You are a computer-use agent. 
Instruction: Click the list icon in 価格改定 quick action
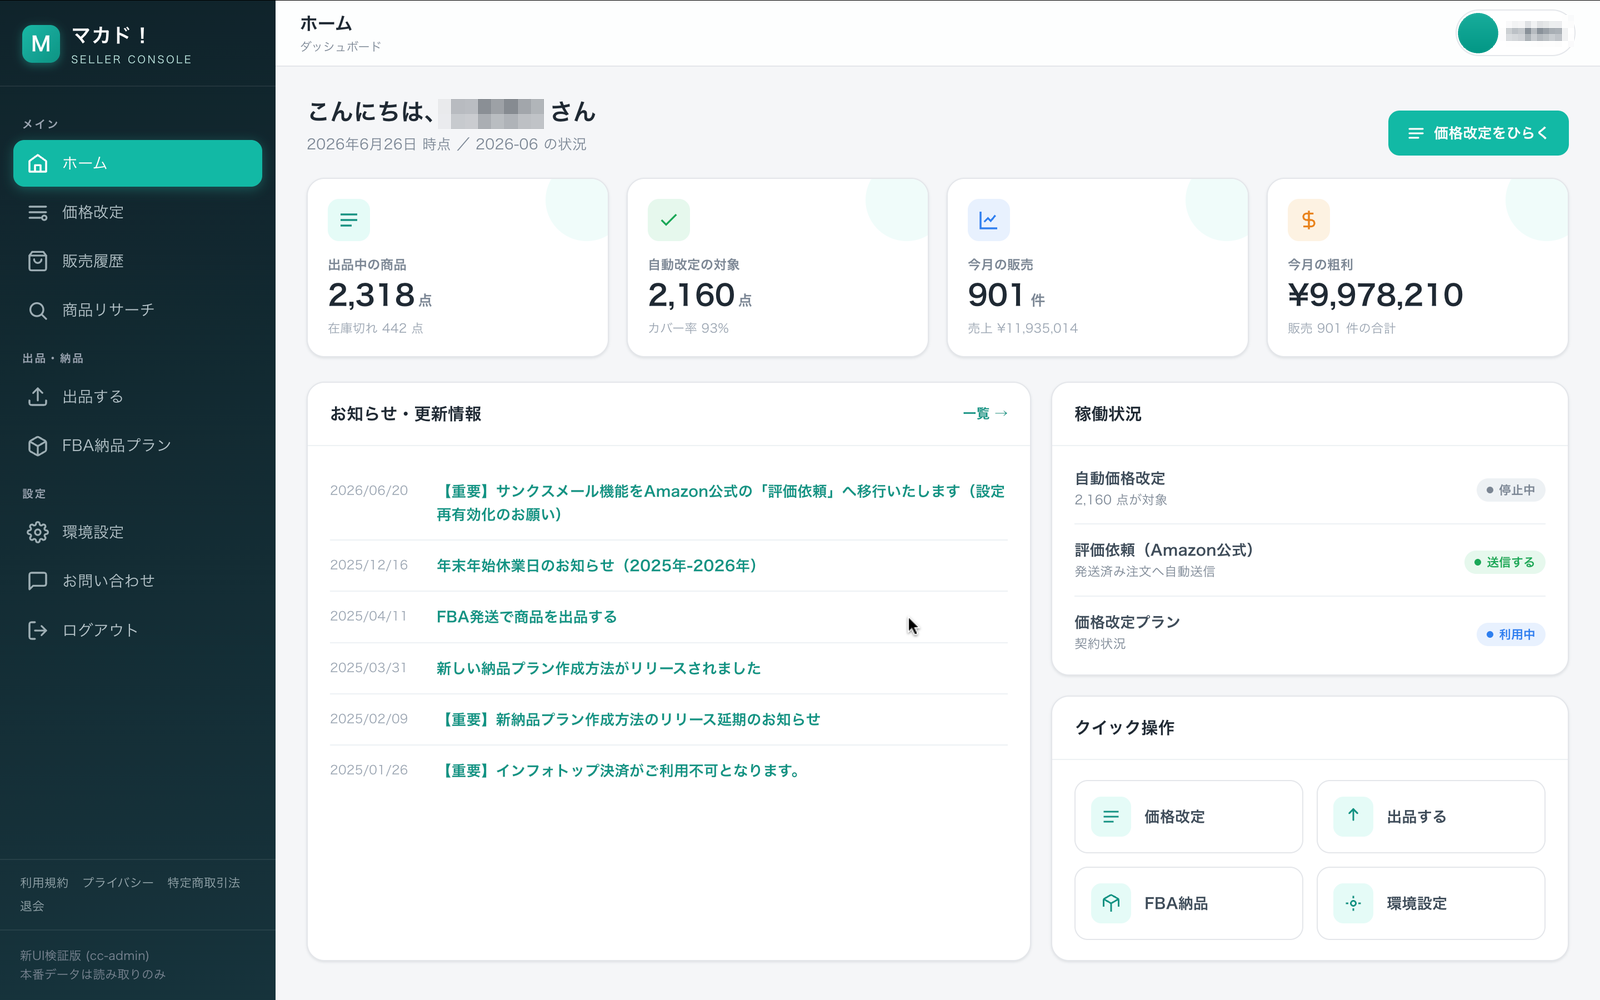(x=1111, y=817)
